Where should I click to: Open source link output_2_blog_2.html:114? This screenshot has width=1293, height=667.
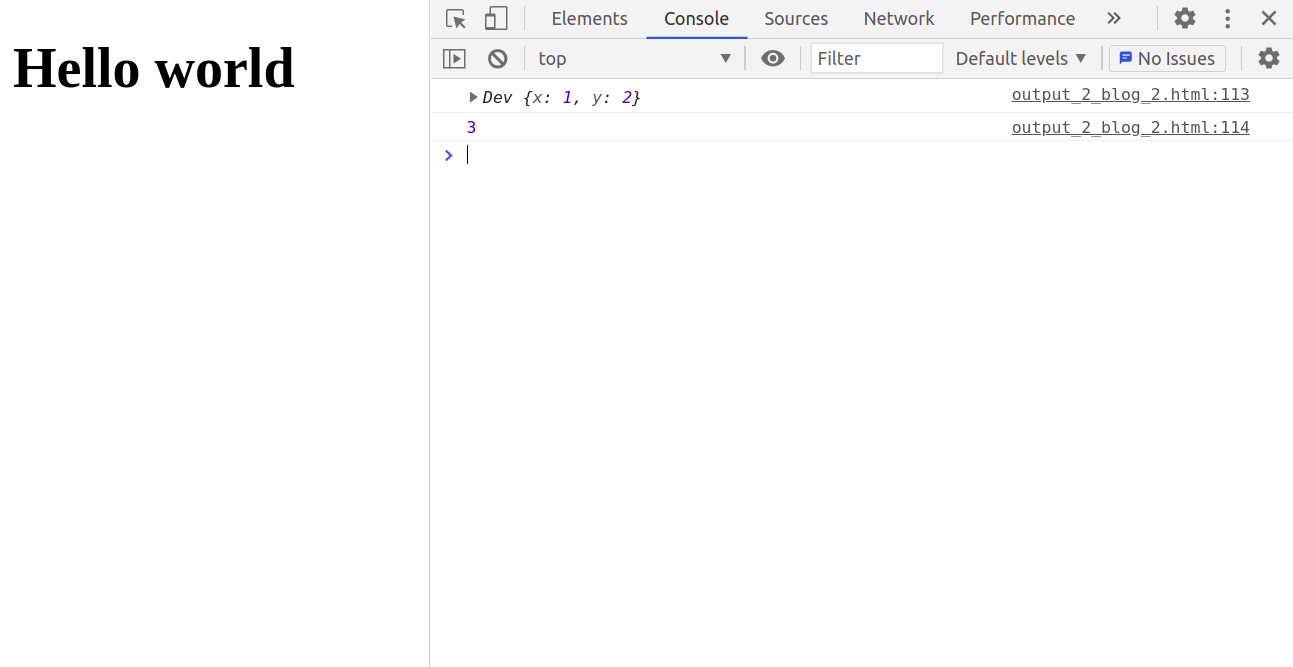[x=1130, y=128]
